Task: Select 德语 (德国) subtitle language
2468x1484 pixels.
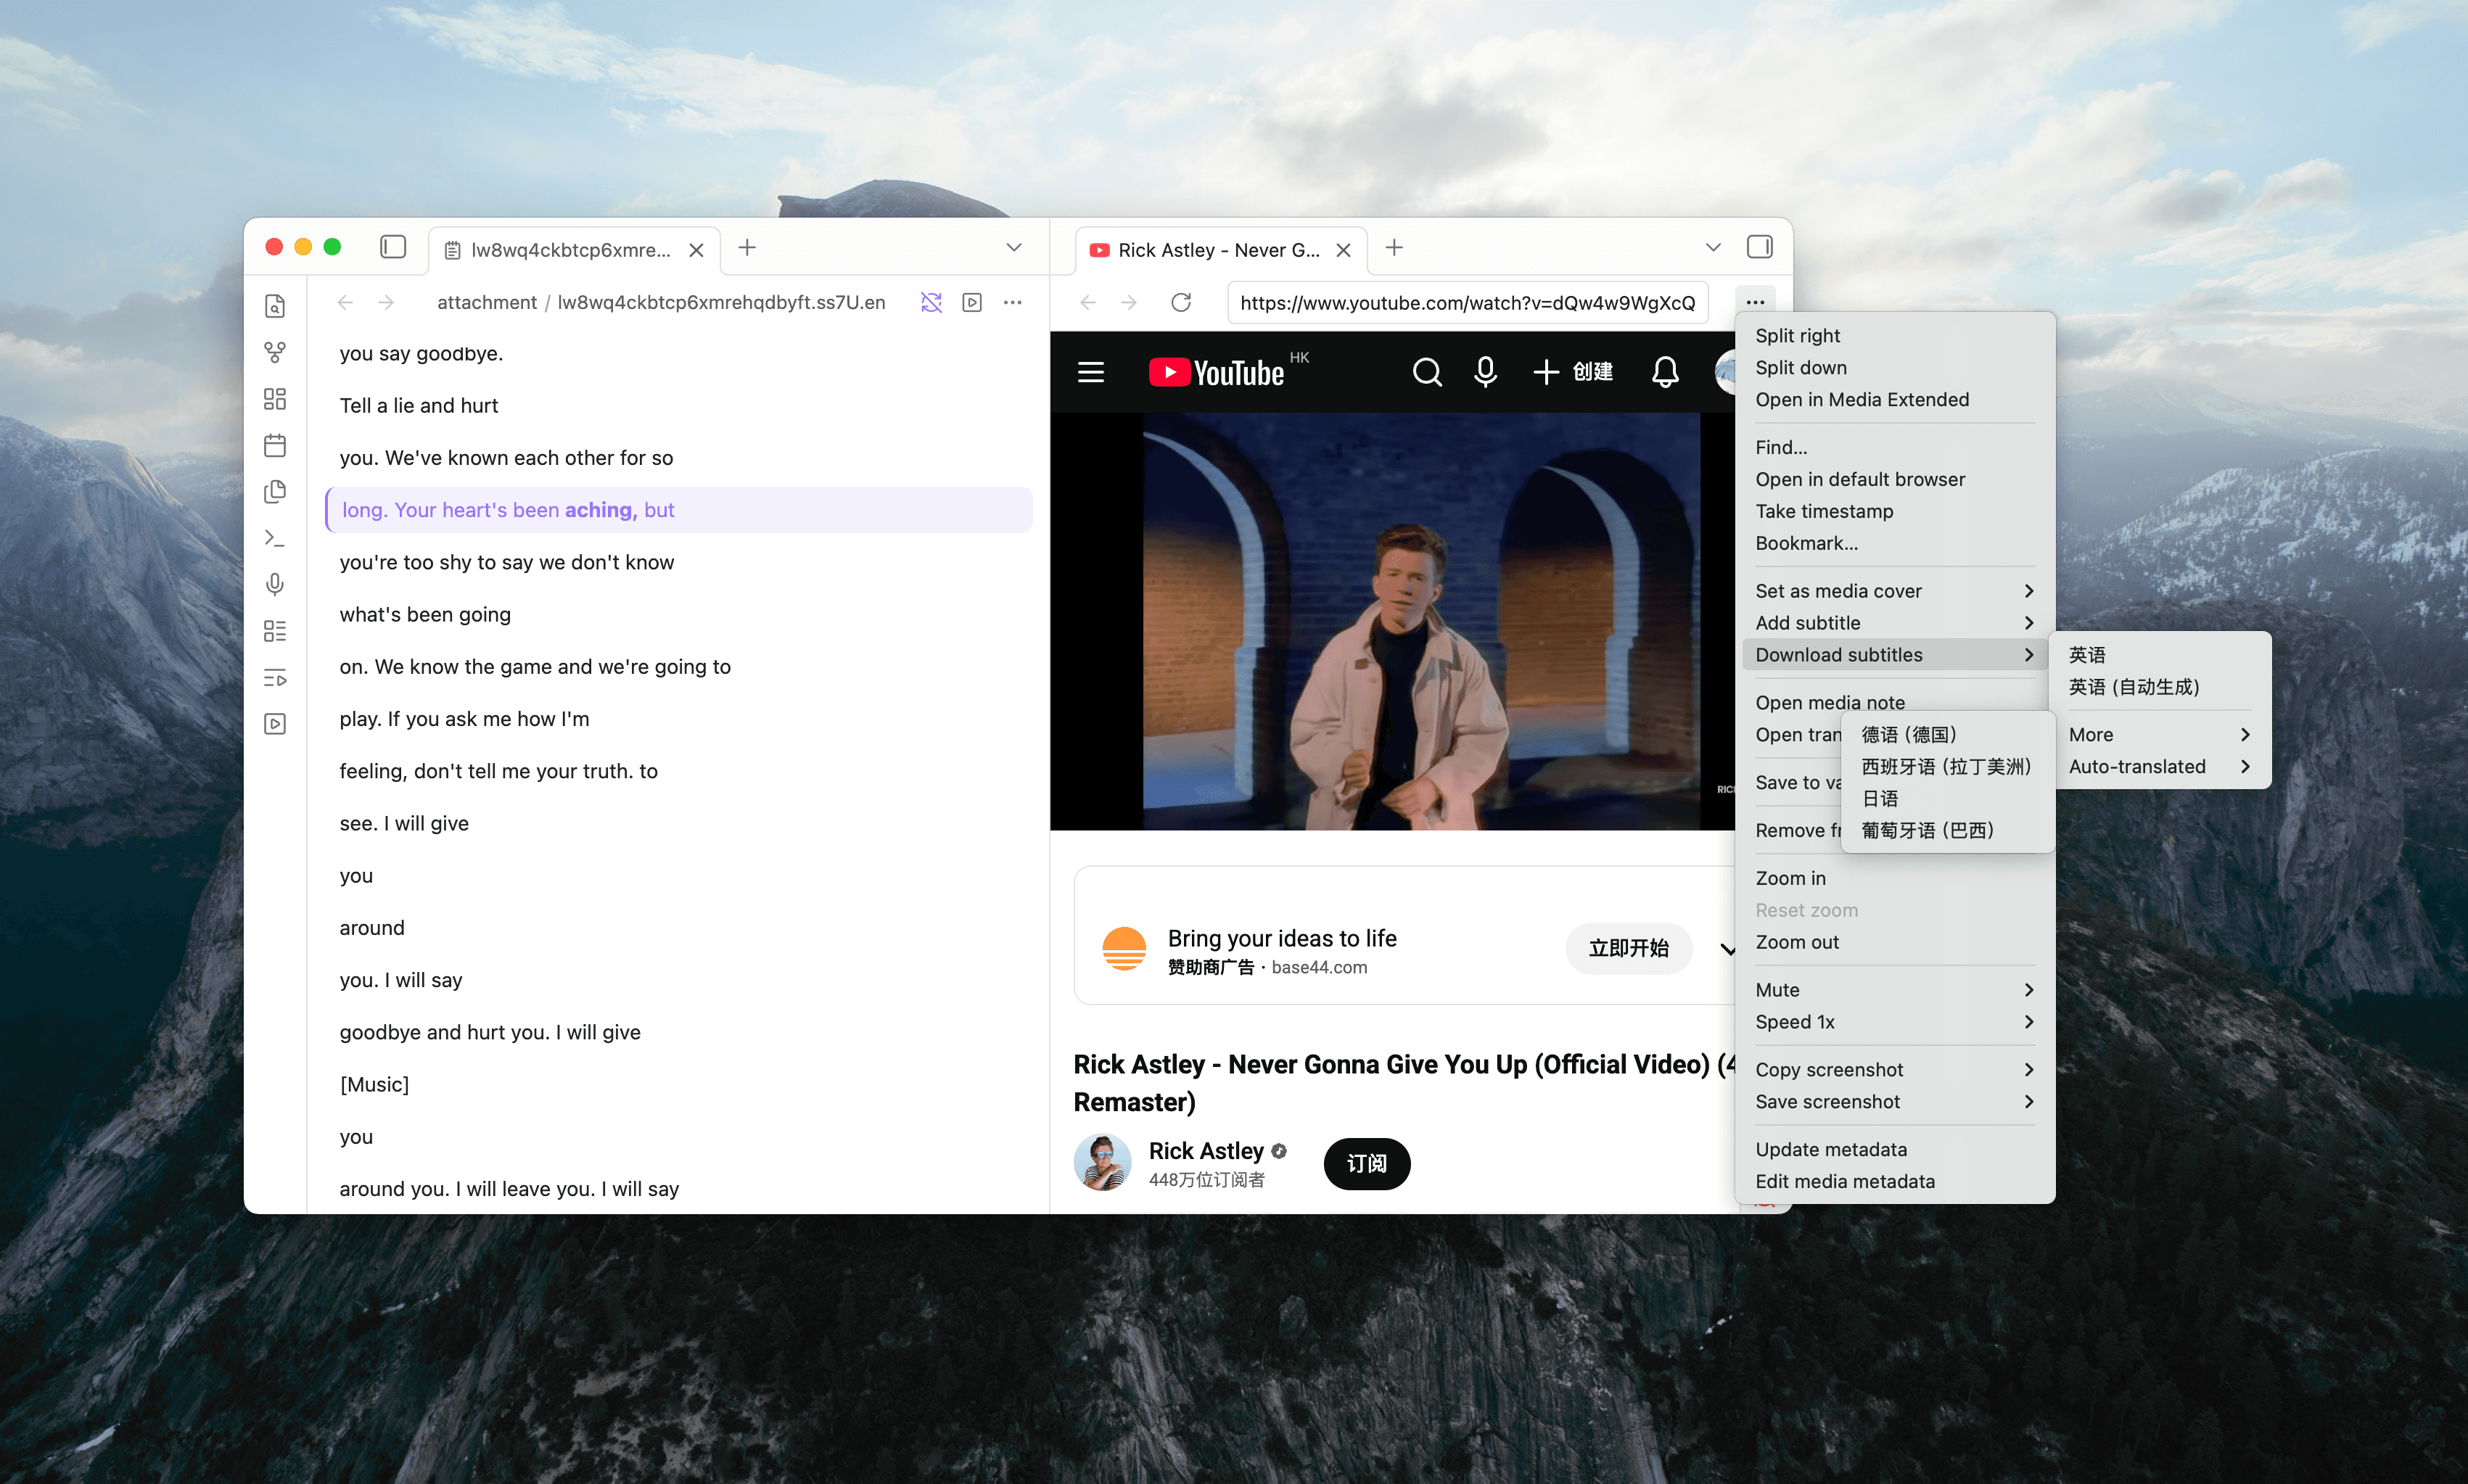Action: pyautogui.click(x=1947, y=735)
